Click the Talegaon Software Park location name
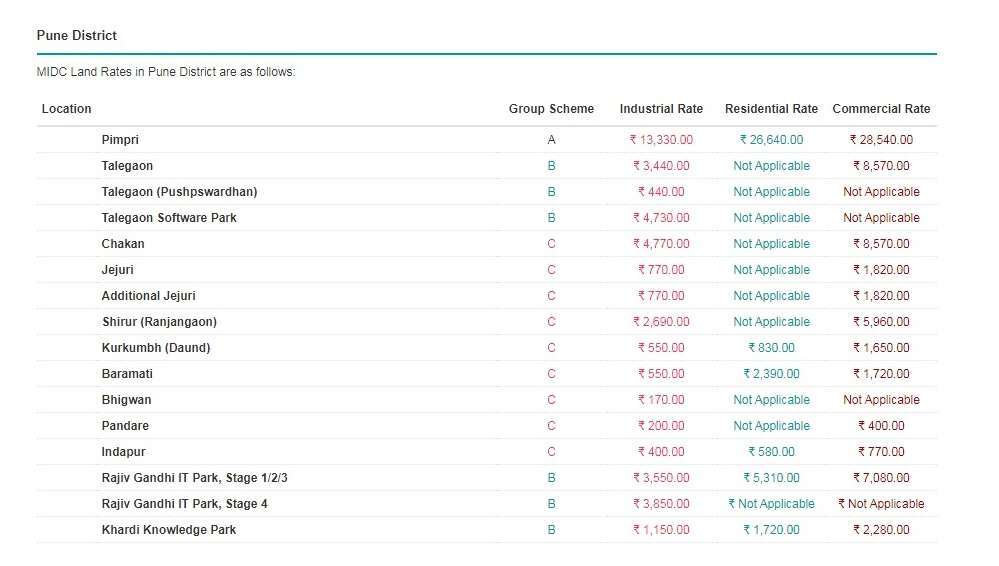The height and width of the screenshot is (566, 999). (169, 218)
